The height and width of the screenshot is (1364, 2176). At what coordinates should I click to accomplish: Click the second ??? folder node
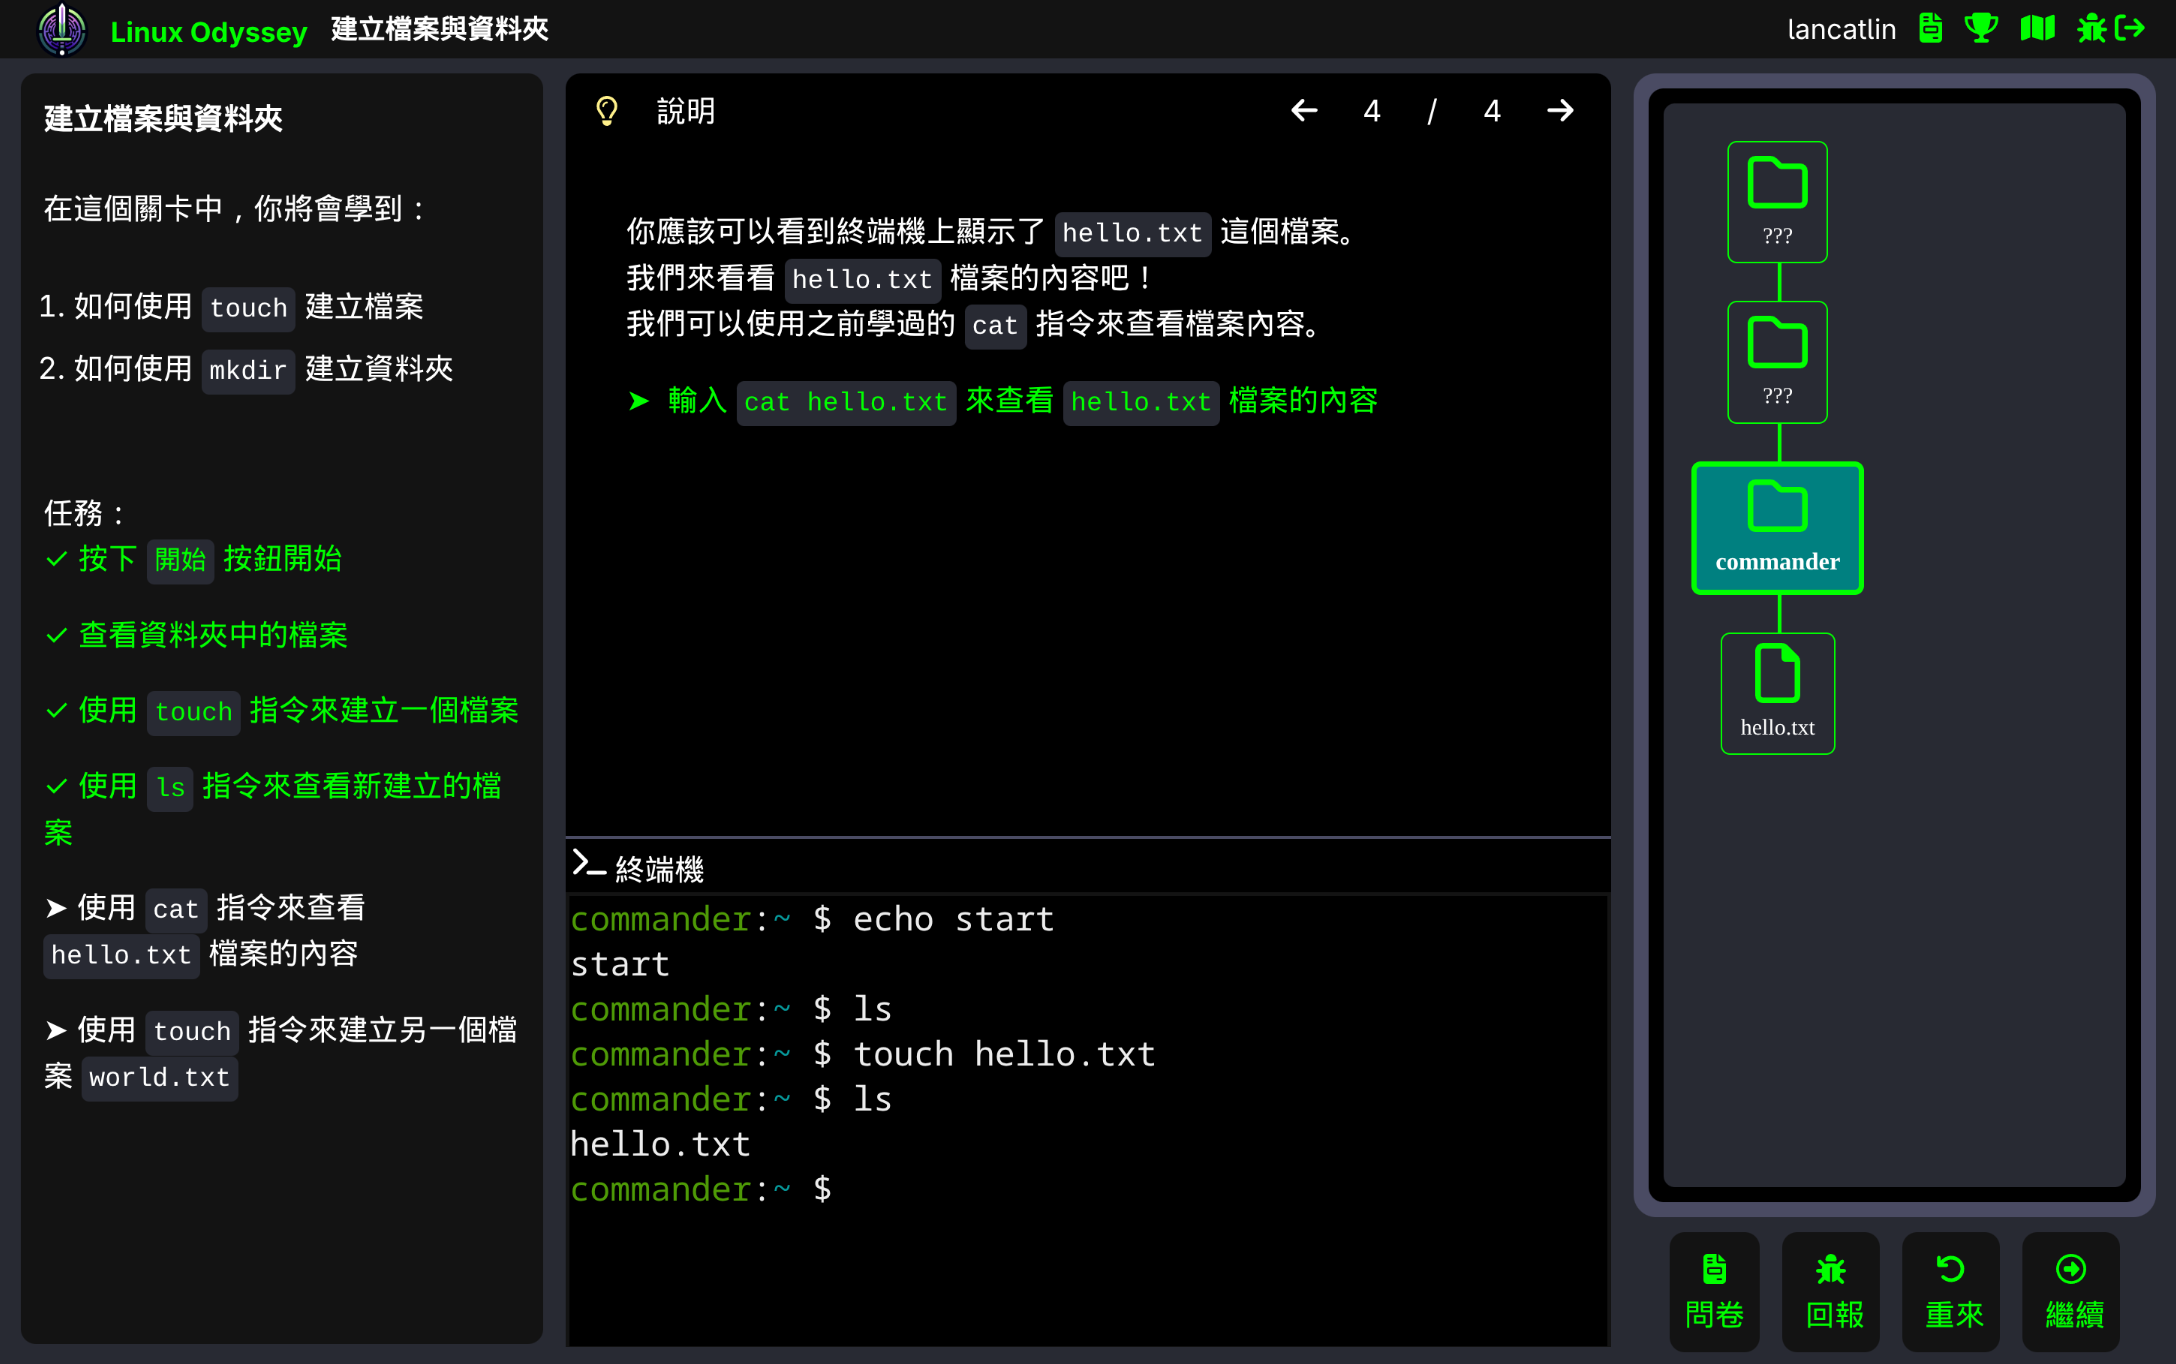click(1777, 362)
